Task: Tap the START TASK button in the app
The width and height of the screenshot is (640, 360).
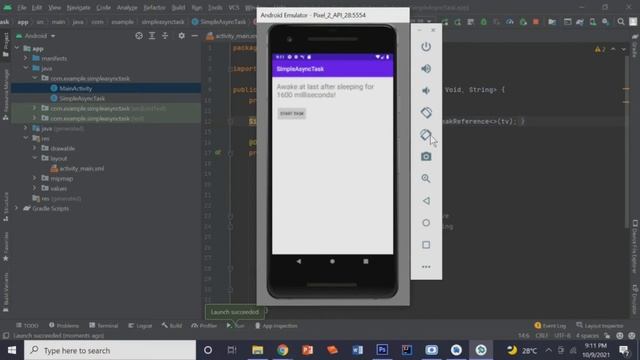Action: (292, 113)
